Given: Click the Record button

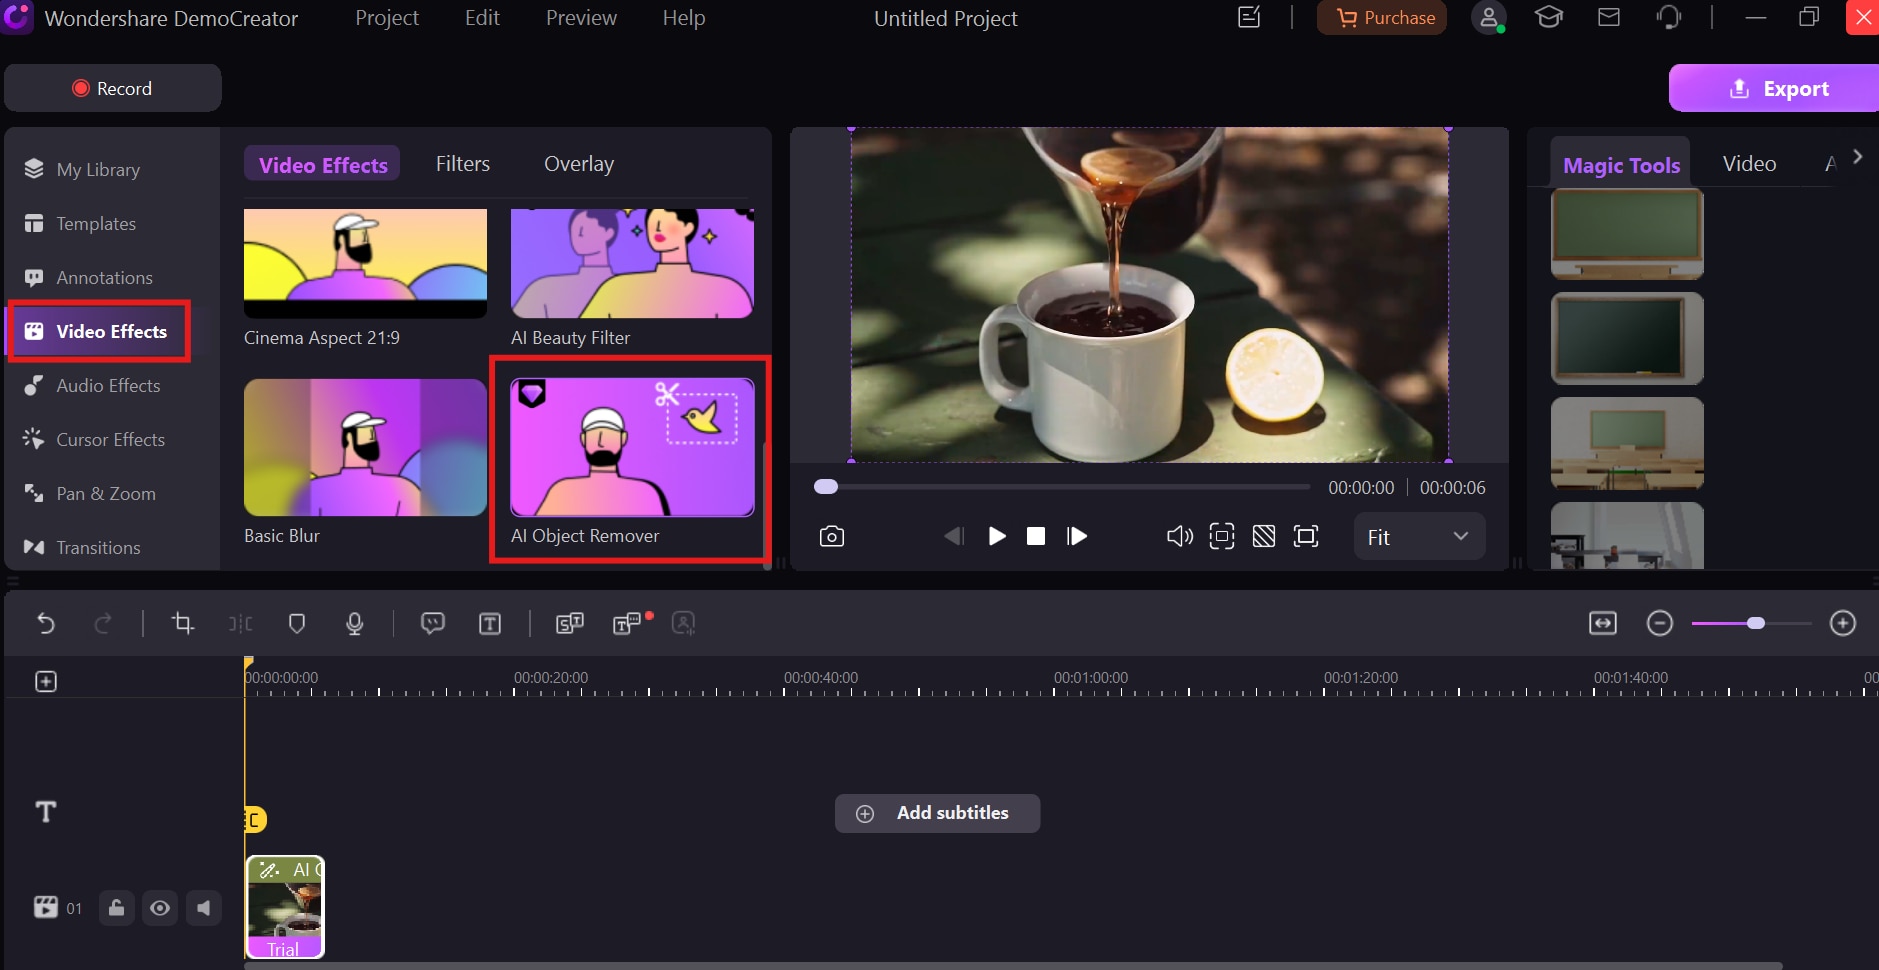Looking at the screenshot, I should [x=113, y=88].
